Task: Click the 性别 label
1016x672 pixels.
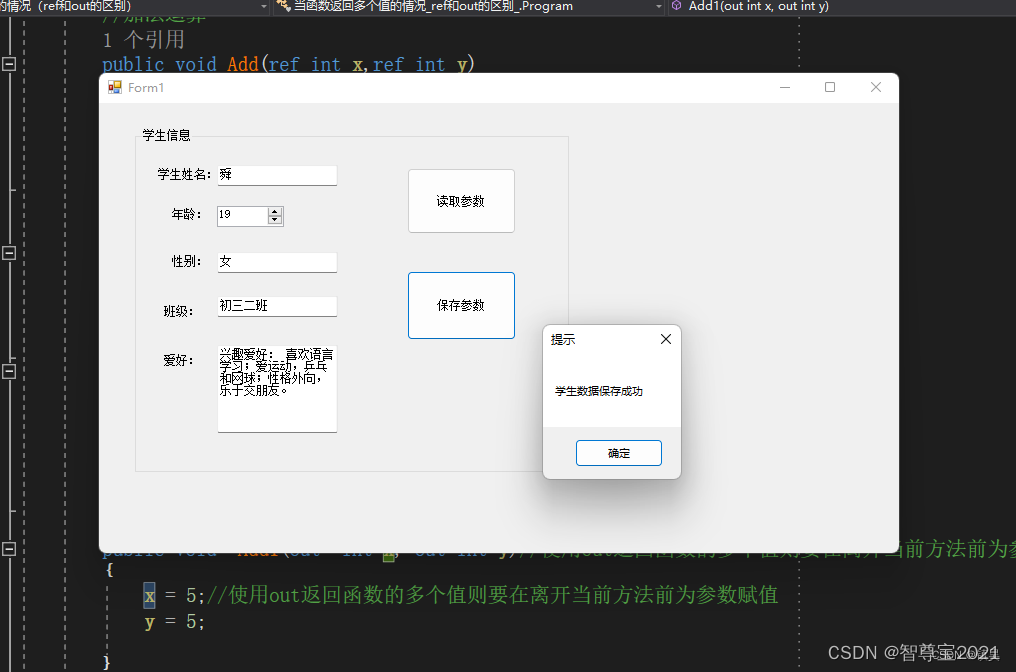Action: [186, 261]
